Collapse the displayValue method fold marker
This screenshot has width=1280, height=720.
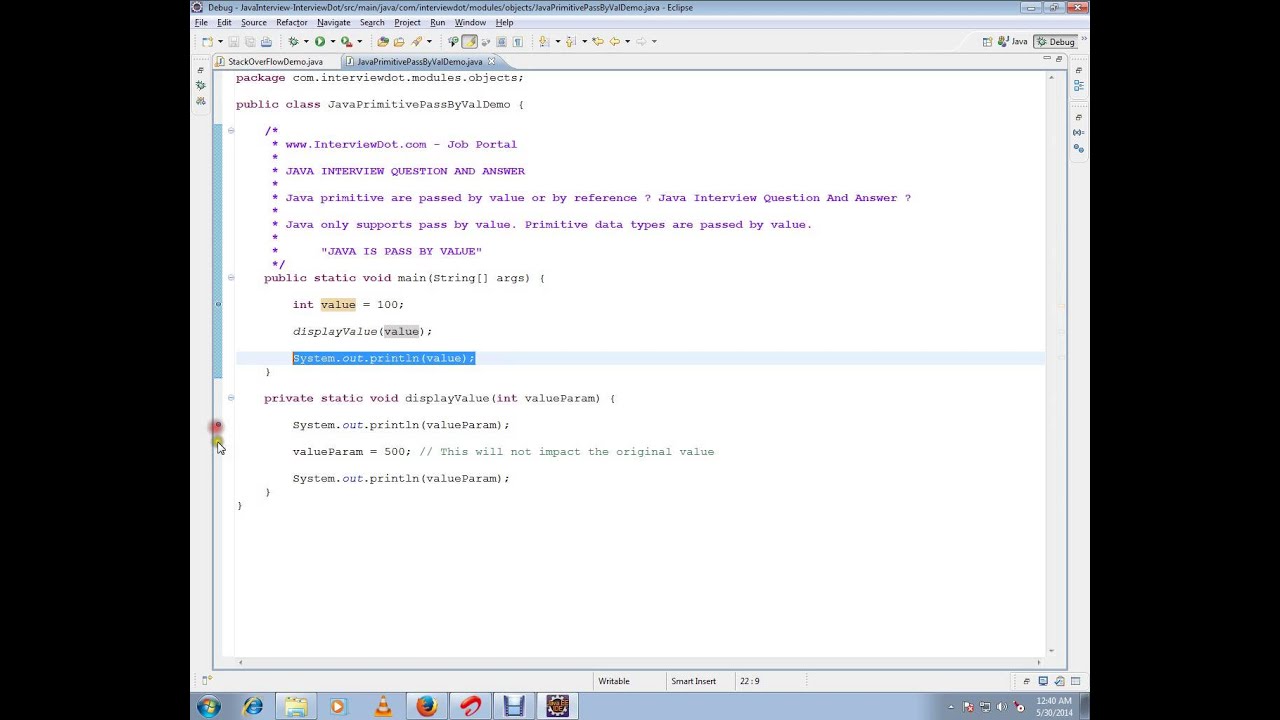(230, 398)
